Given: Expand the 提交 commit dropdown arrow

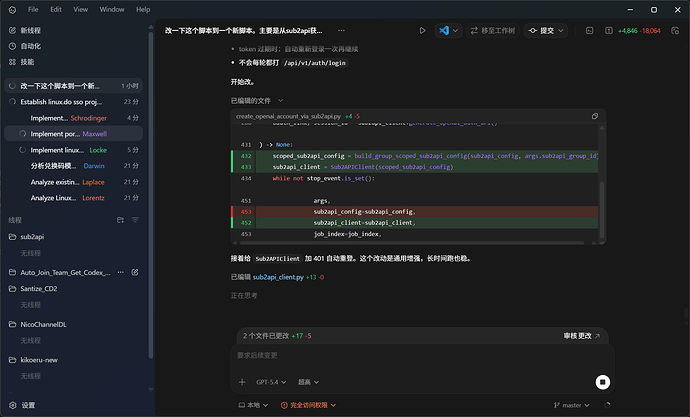Looking at the screenshot, I should tap(561, 31).
